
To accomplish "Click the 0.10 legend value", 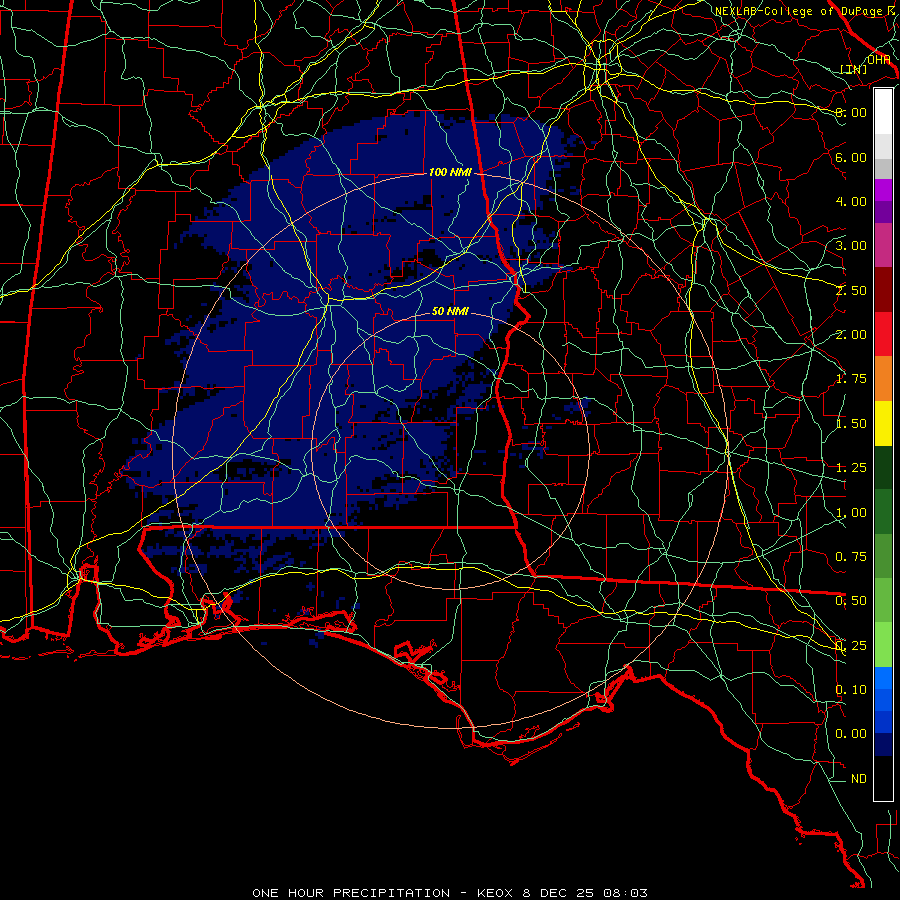I will pyautogui.click(x=851, y=690).
